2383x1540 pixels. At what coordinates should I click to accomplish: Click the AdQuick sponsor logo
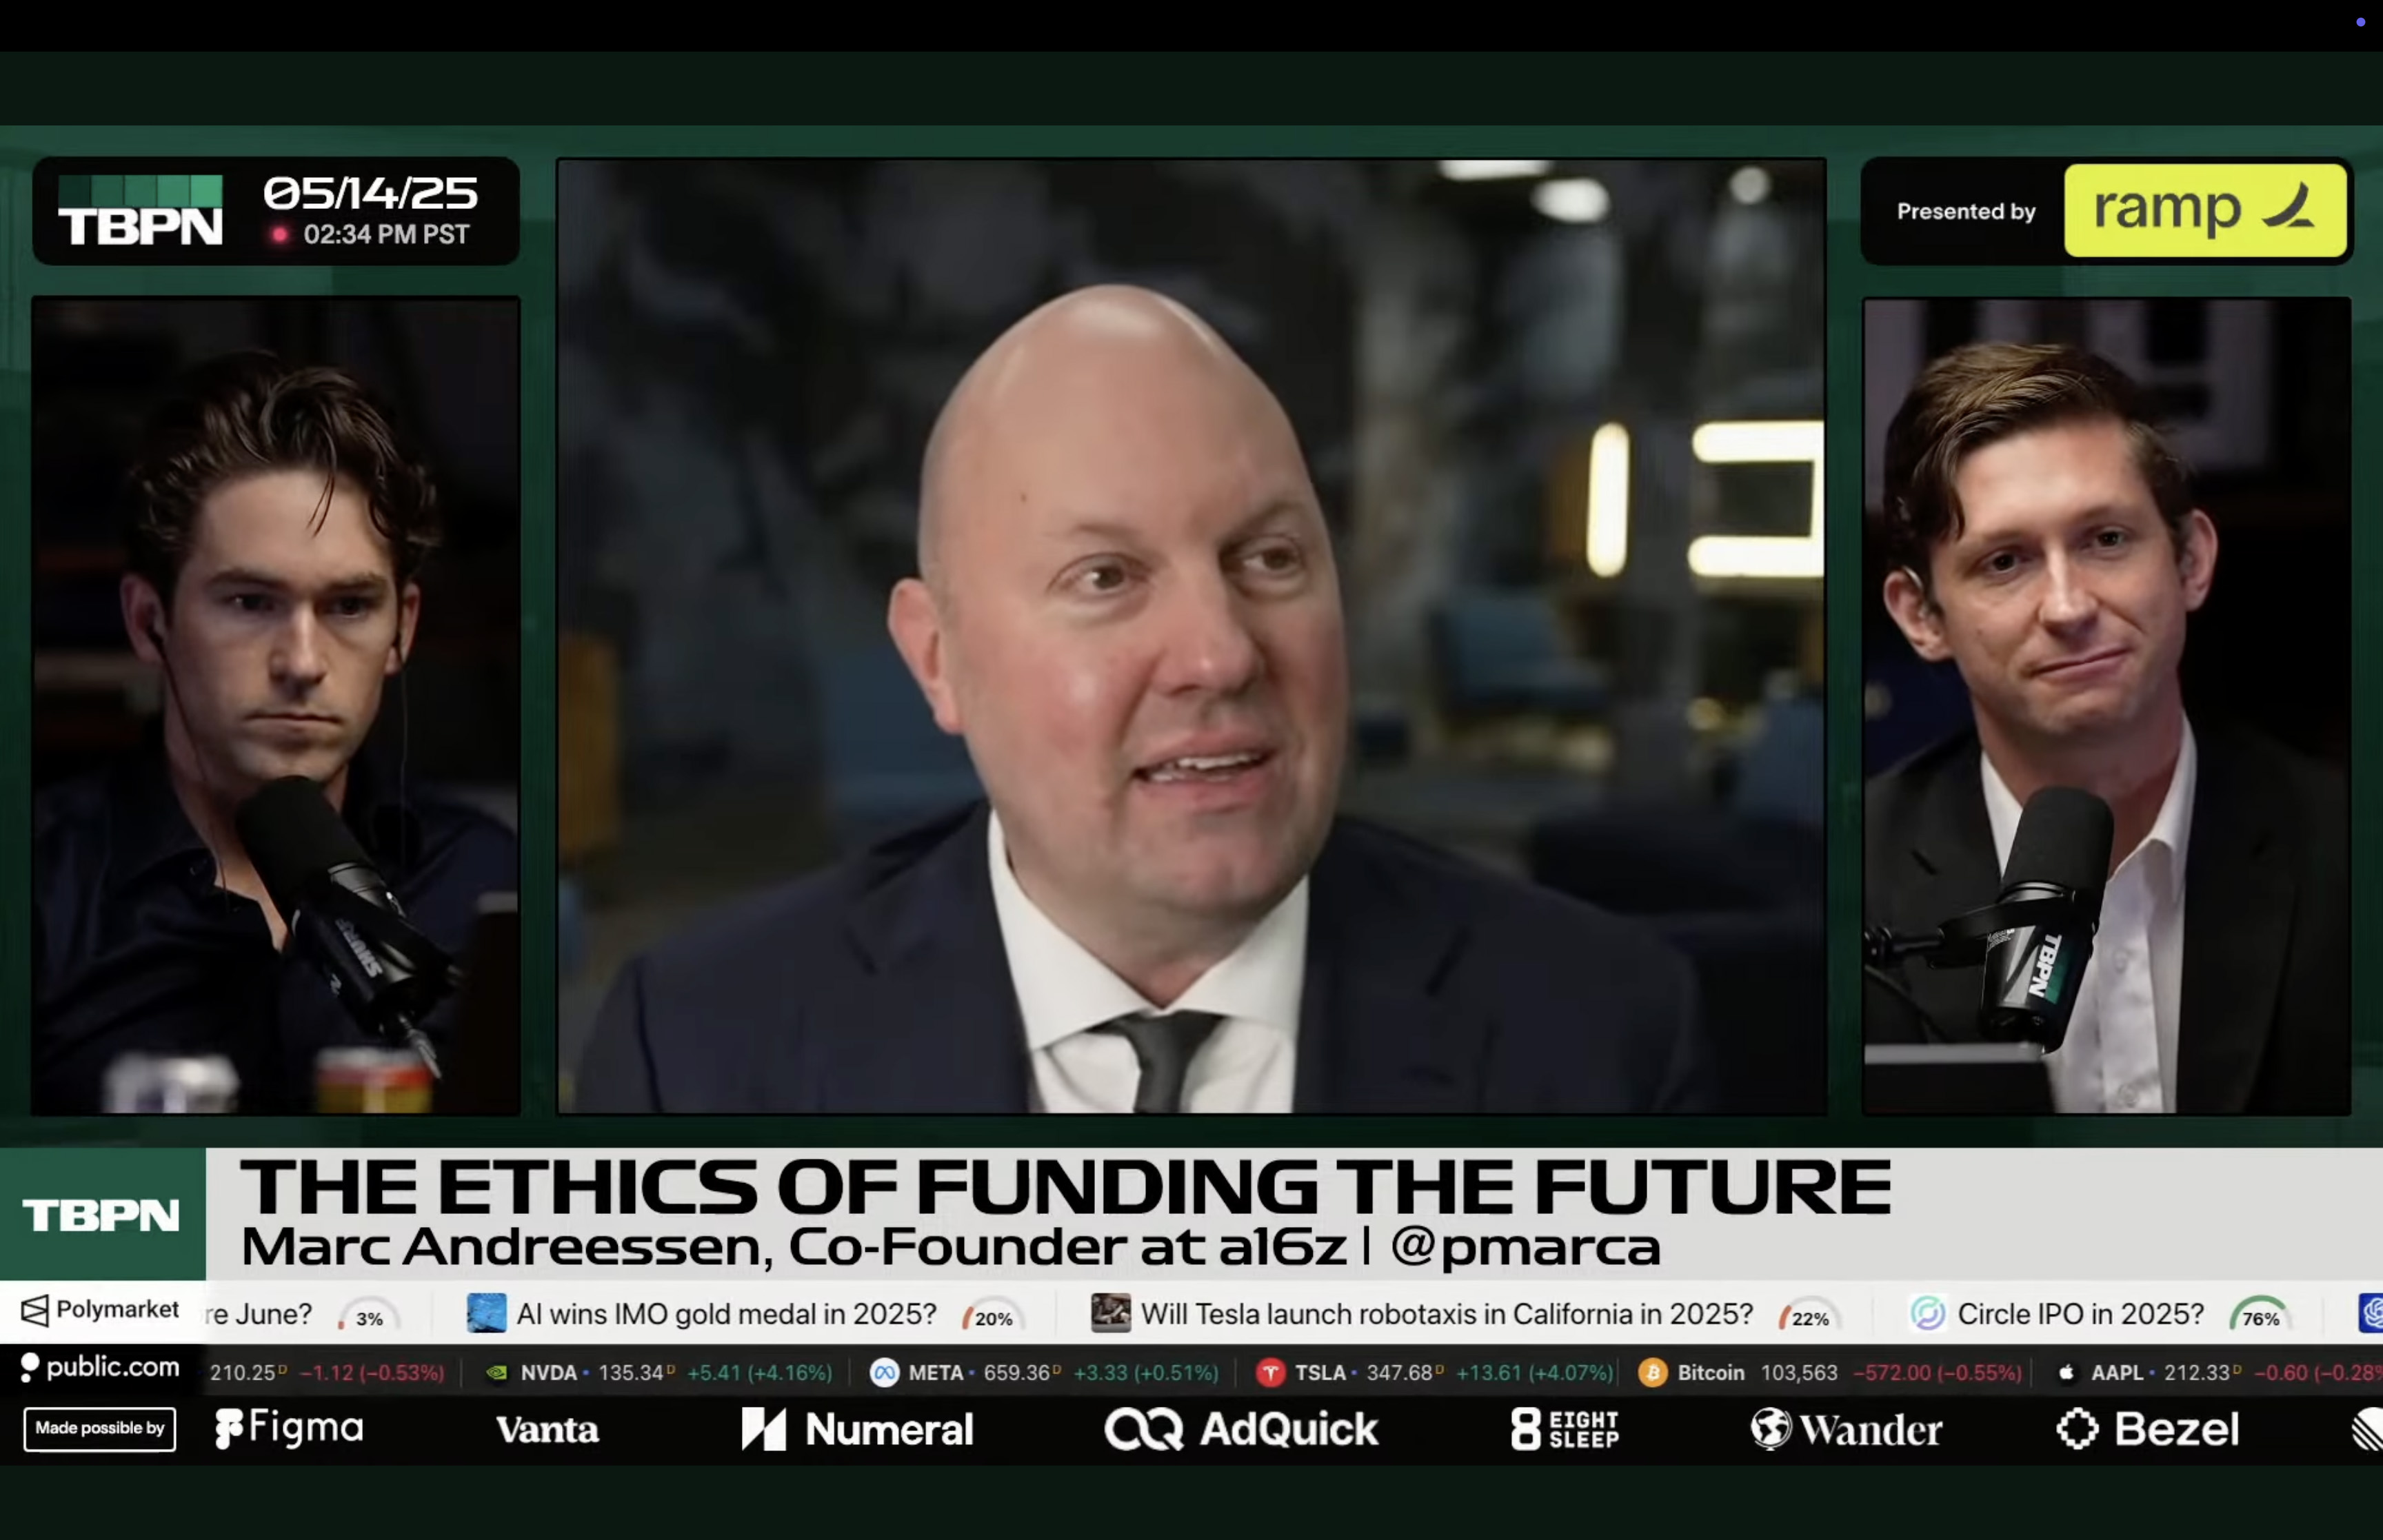pyautogui.click(x=1241, y=1429)
